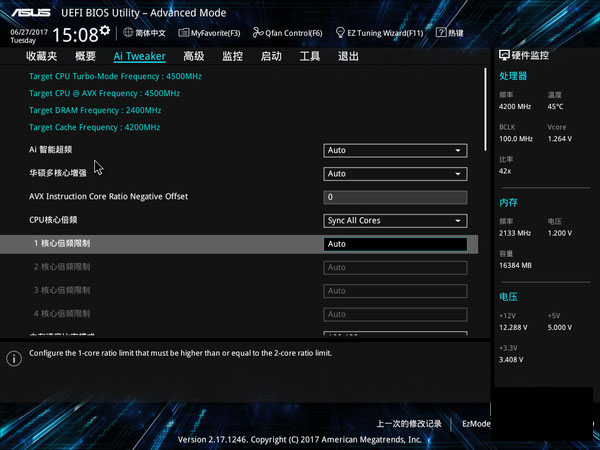Click the main settings list scrollbar
Image resolution: width=600 pixels, height=450 pixels.
[486, 109]
